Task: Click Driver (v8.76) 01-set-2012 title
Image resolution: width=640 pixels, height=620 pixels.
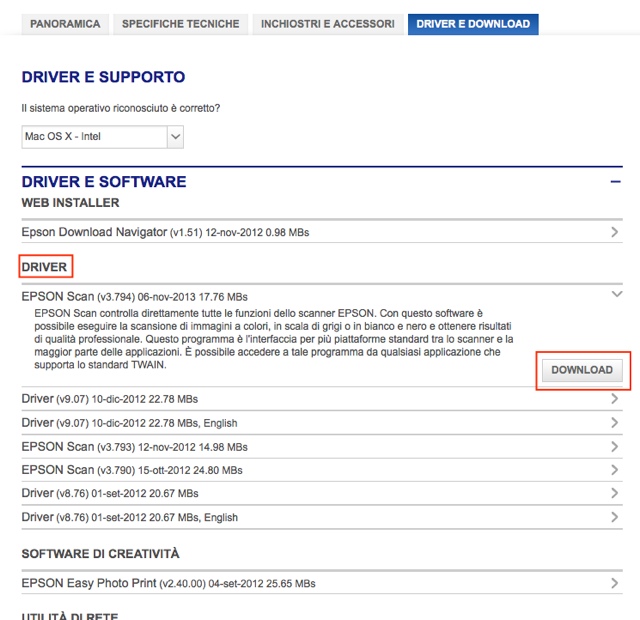Action: pos(110,493)
